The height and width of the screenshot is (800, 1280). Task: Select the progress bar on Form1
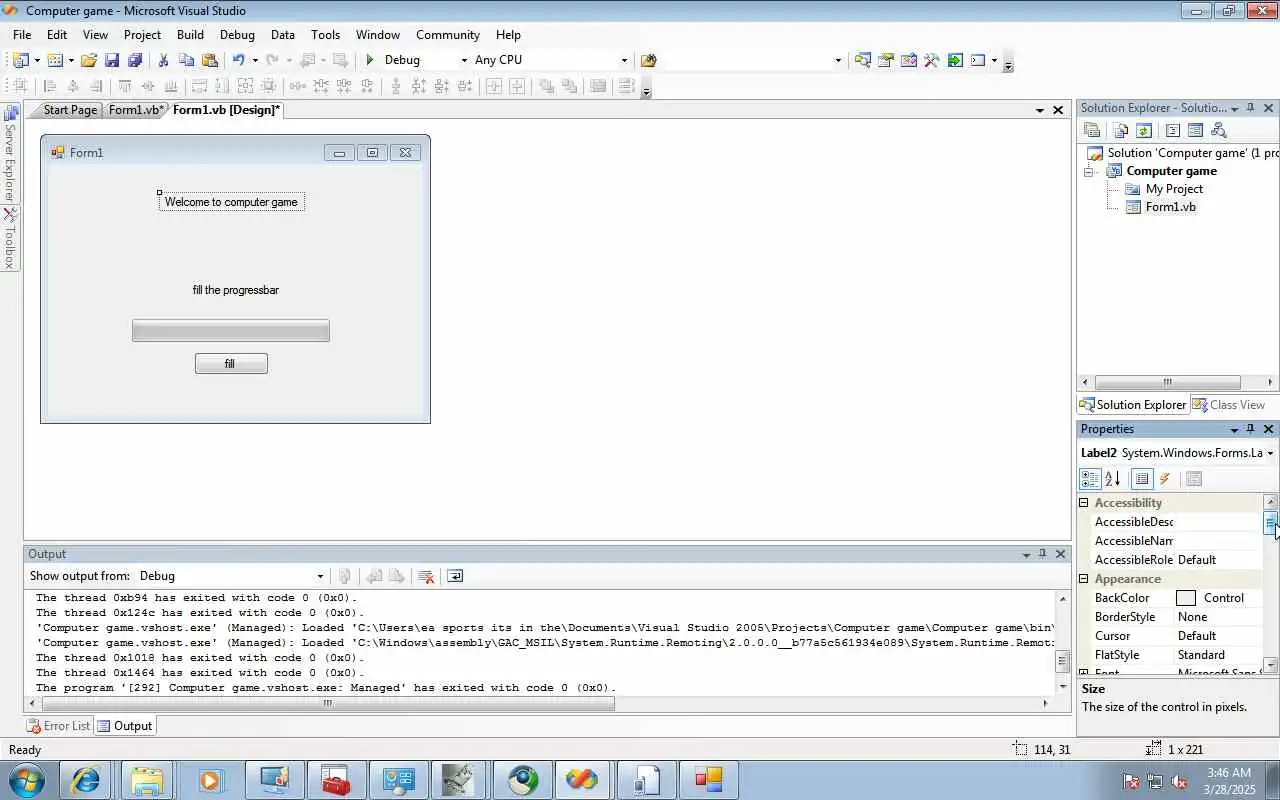231,331
